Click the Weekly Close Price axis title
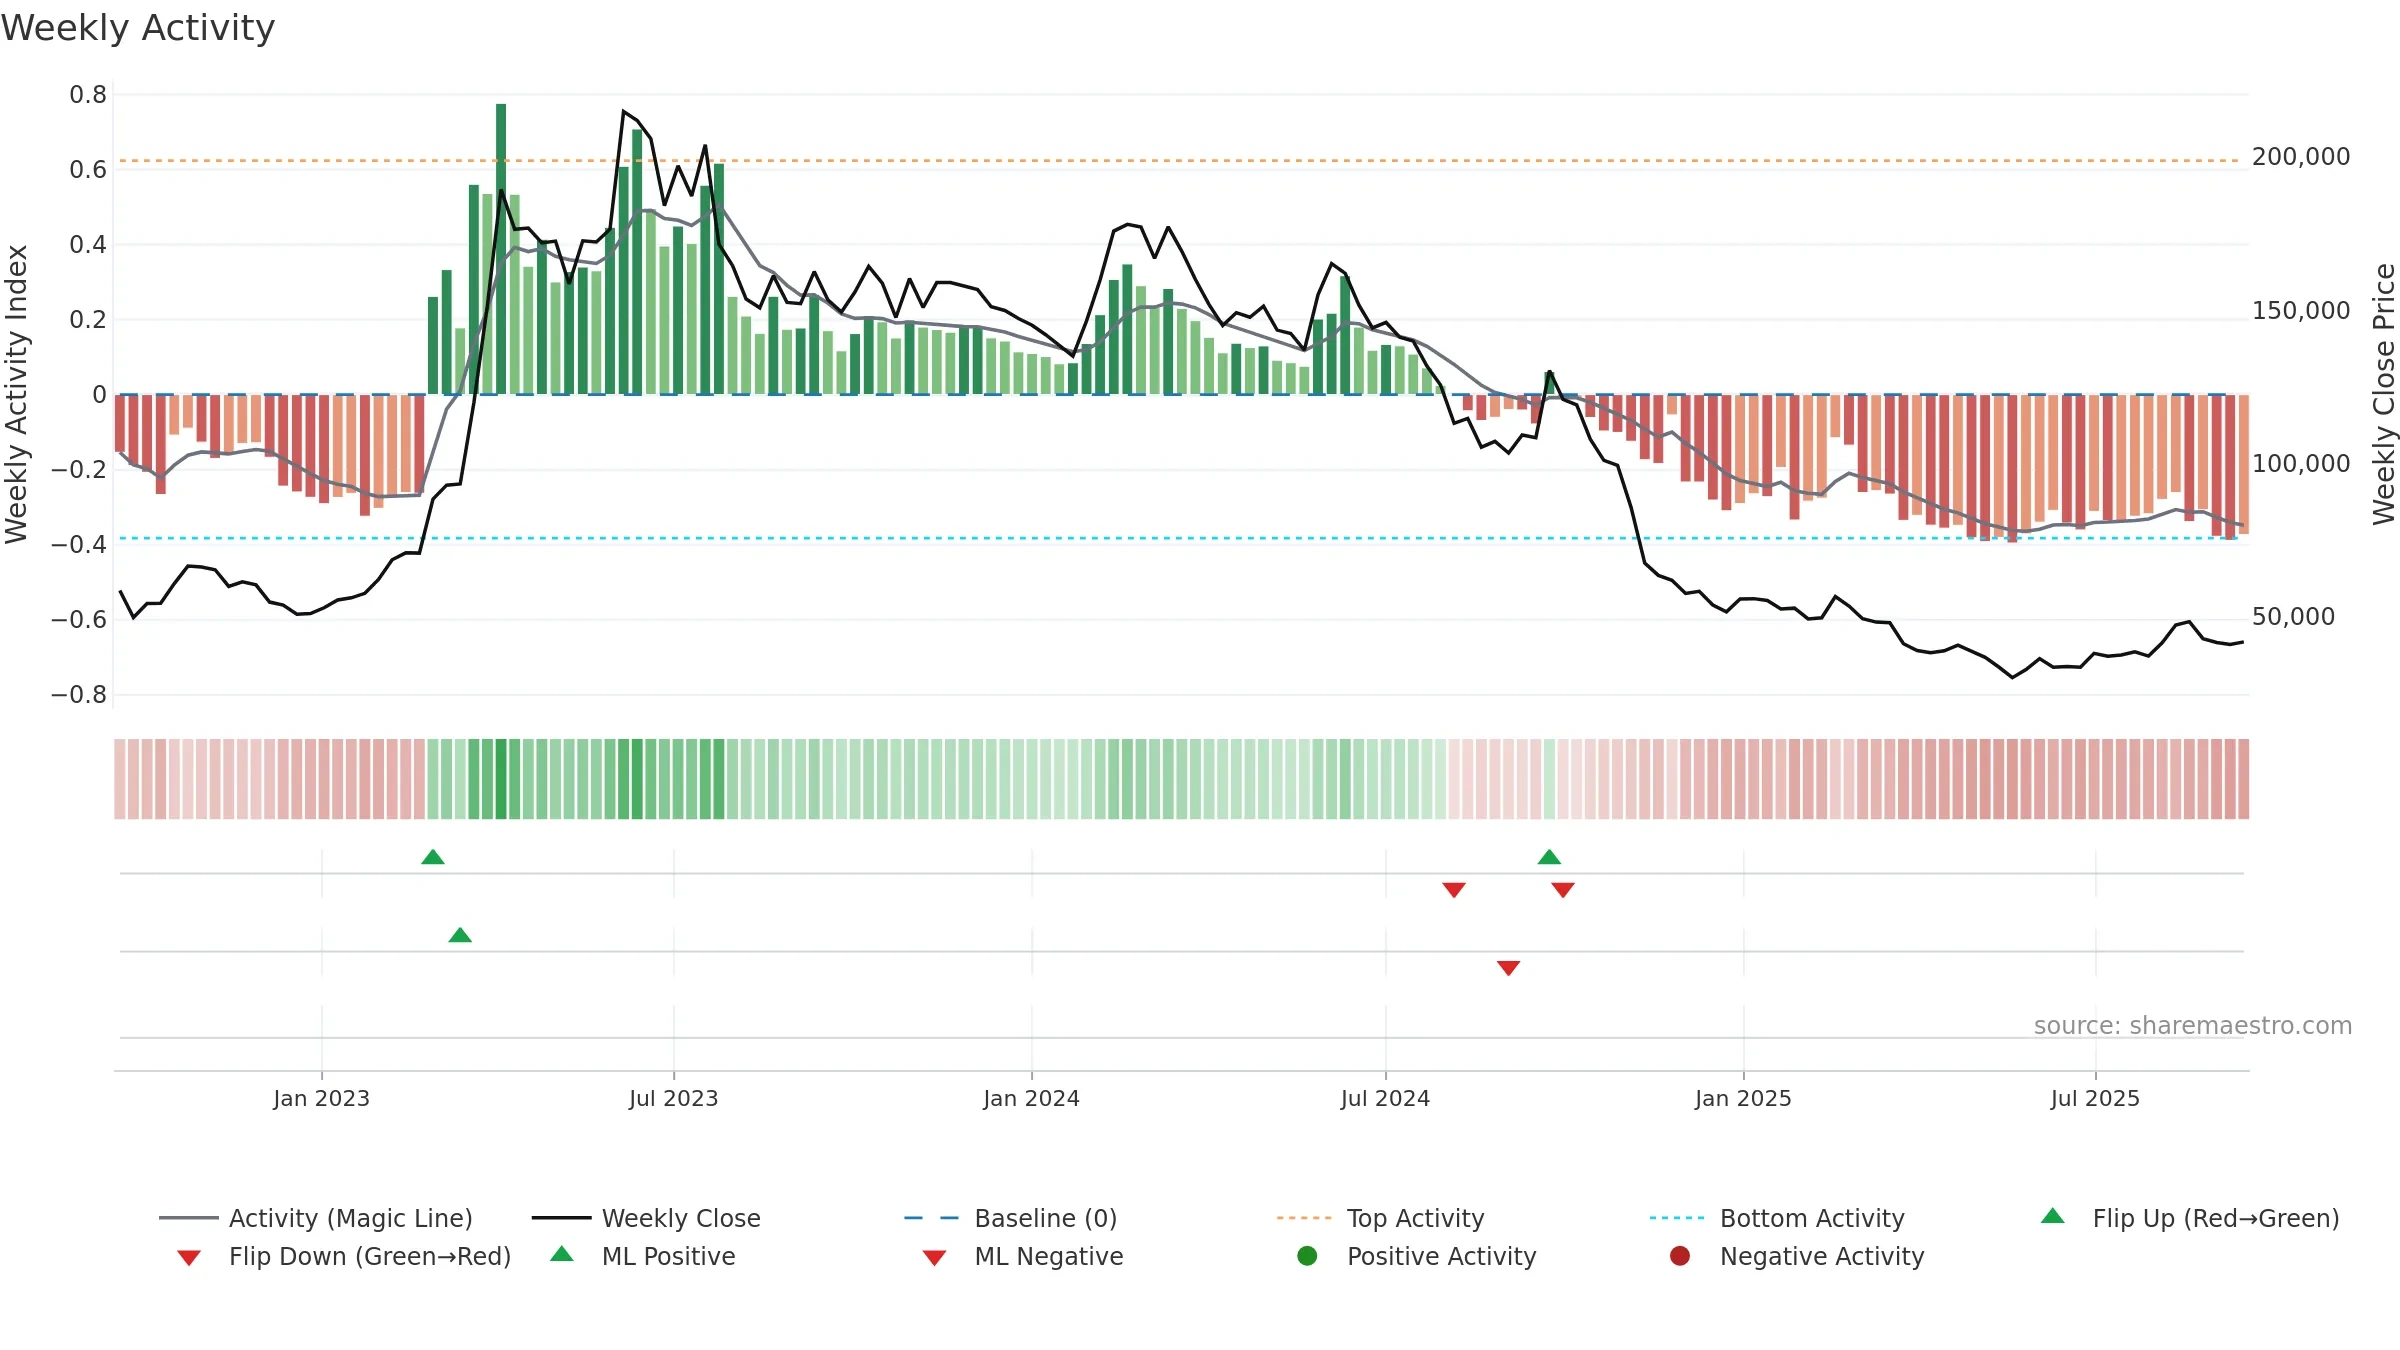 [x=2384, y=394]
